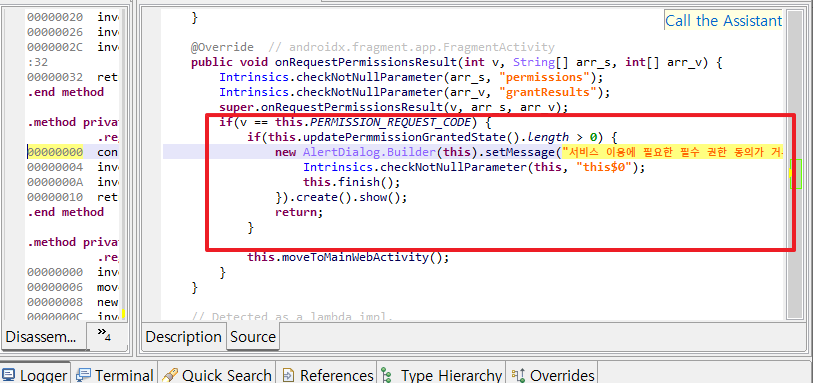
Task: Select disassembly row 00000006 mov
Action: tap(73, 287)
